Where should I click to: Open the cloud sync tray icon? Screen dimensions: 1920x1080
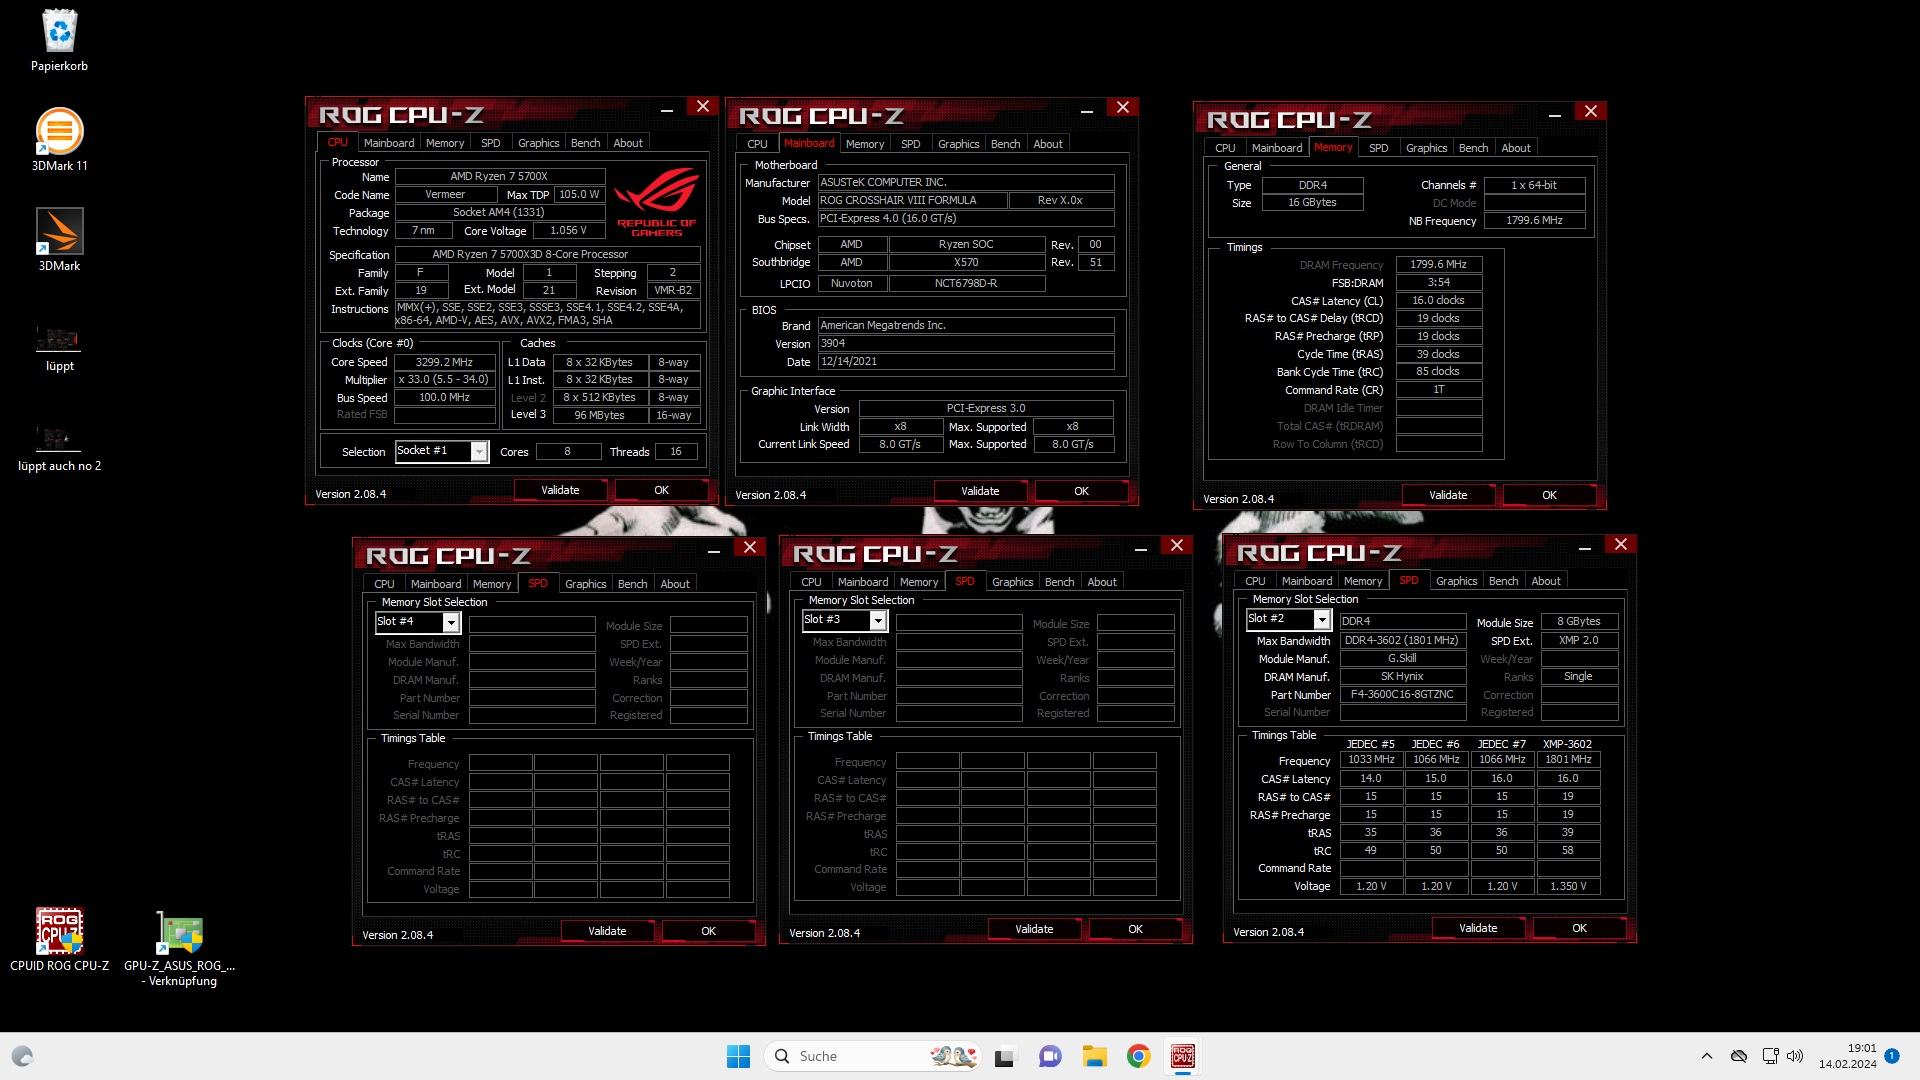[x=1739, y=1056]
